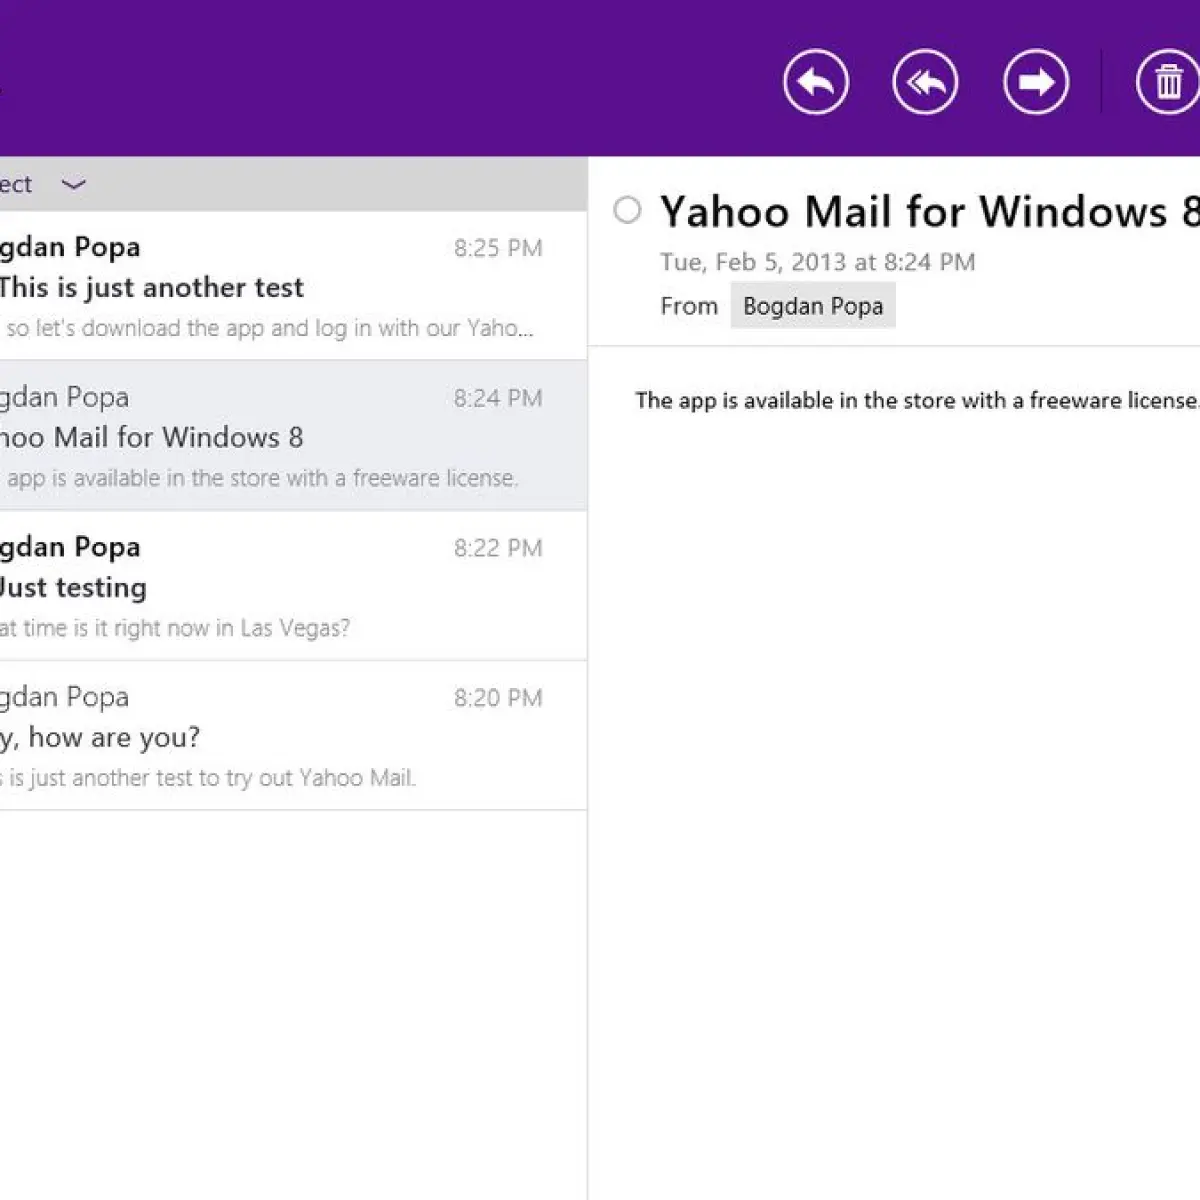Click the Bogdan Popa sender chip next to From
Screen dimensions: 1200x1200
tap(813, 306)
